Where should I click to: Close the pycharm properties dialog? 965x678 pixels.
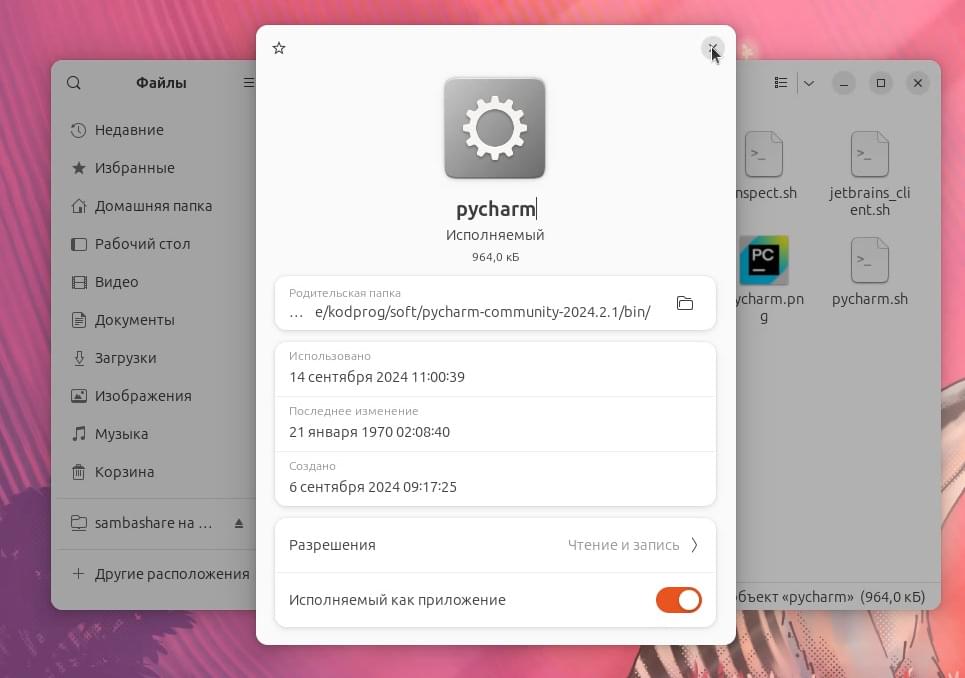[713, 48]
